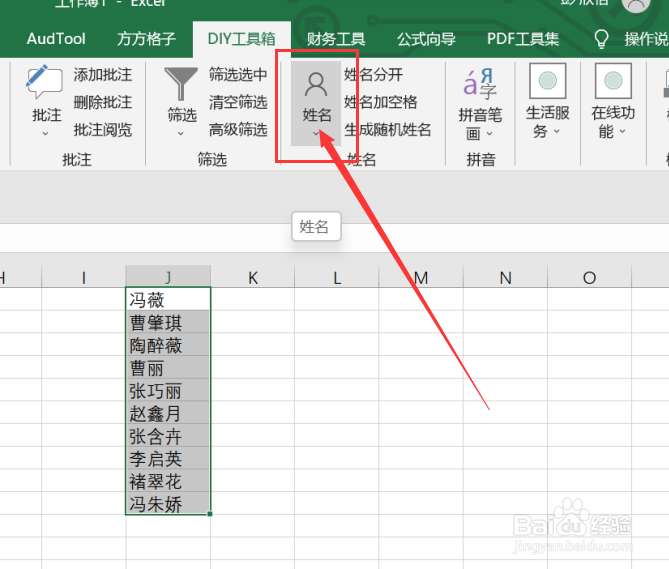Image resolution: width=669 pixels, height=569 pixels.
Task: Expand the 筛选 dropdown arrow
Action: tap(181, 134)
